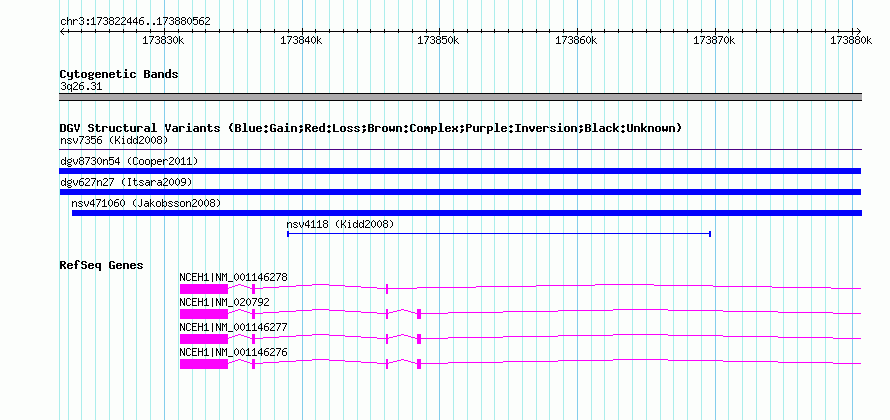Select the thin purple nsv7356 inversion line
Viewport: 890px width, 420px height.
460,150
